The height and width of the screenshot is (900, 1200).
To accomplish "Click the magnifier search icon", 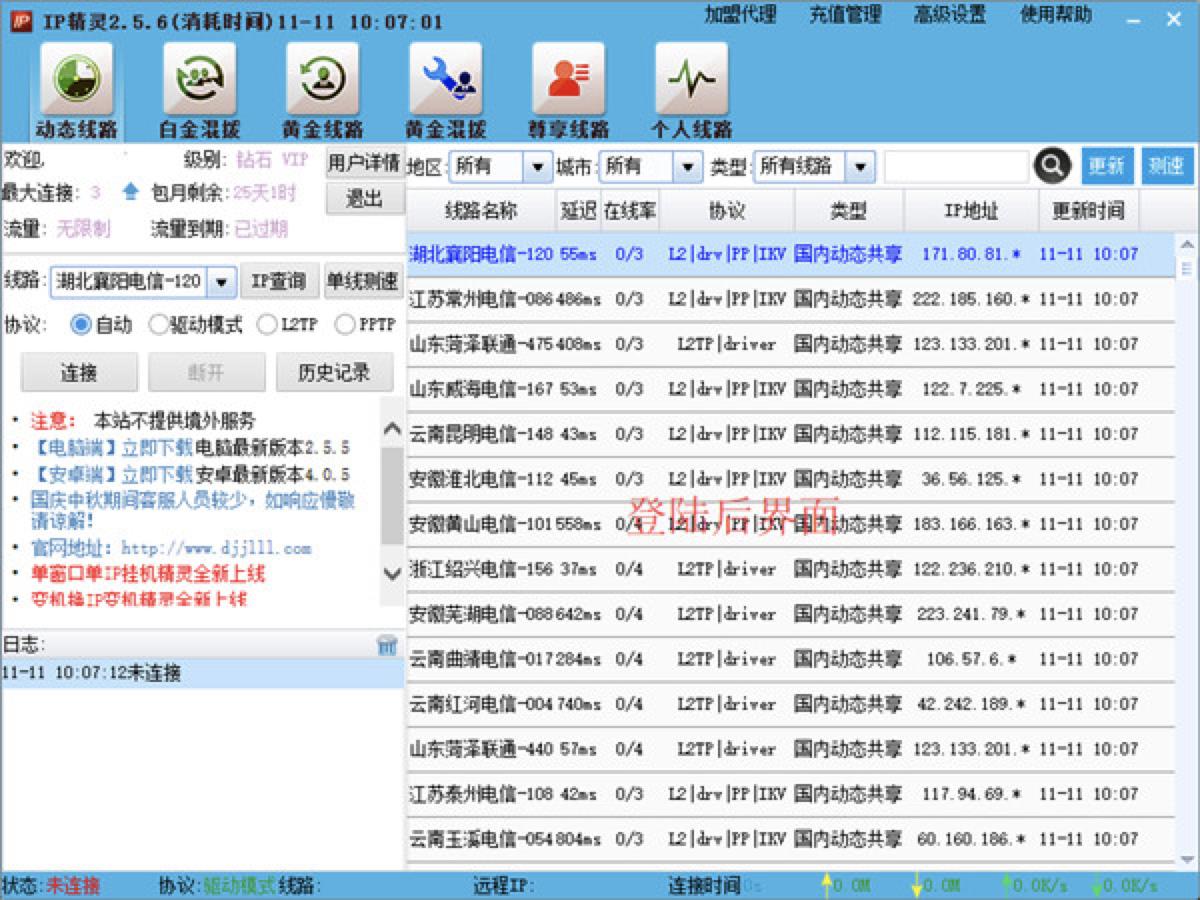I will (1053, 166).
